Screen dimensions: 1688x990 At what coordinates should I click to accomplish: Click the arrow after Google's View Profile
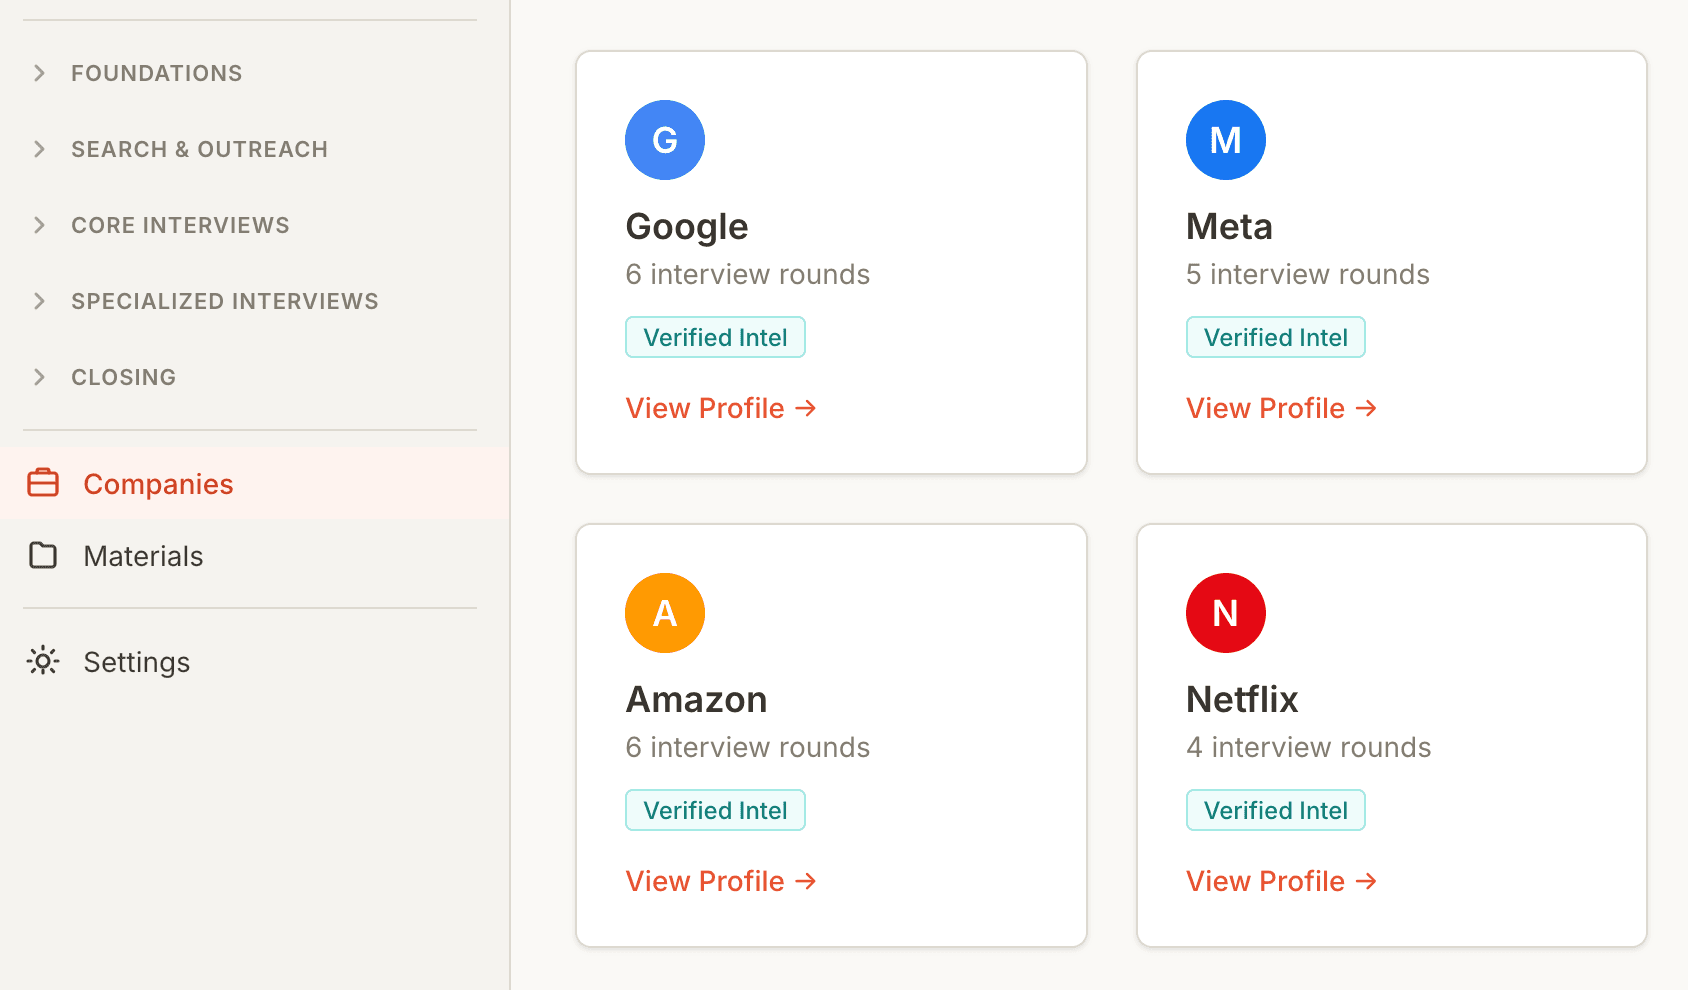806,408
